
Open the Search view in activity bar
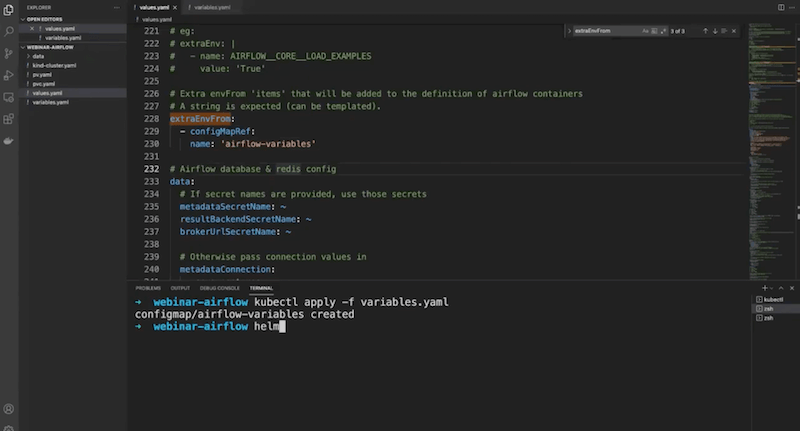(x=9, y=31)
